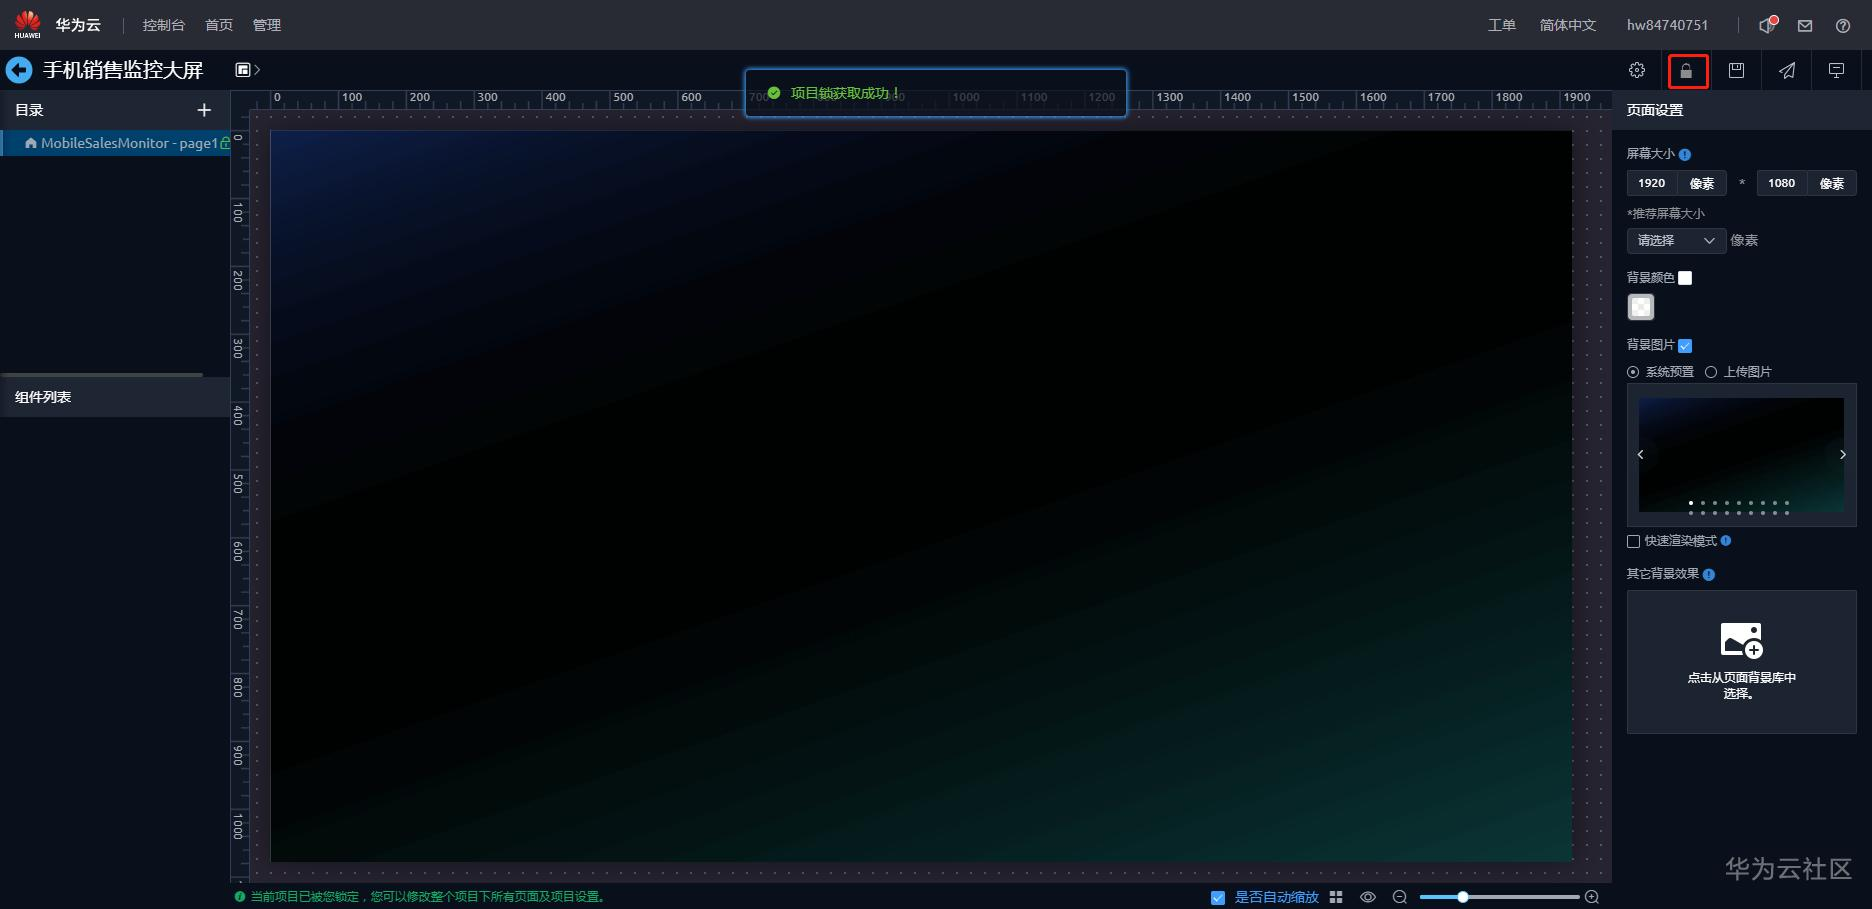Image resolution: width=1872 pixels, height=909 pixels.
Task: Expand the chevron next to the title icon
Action: tap(257, 69)
